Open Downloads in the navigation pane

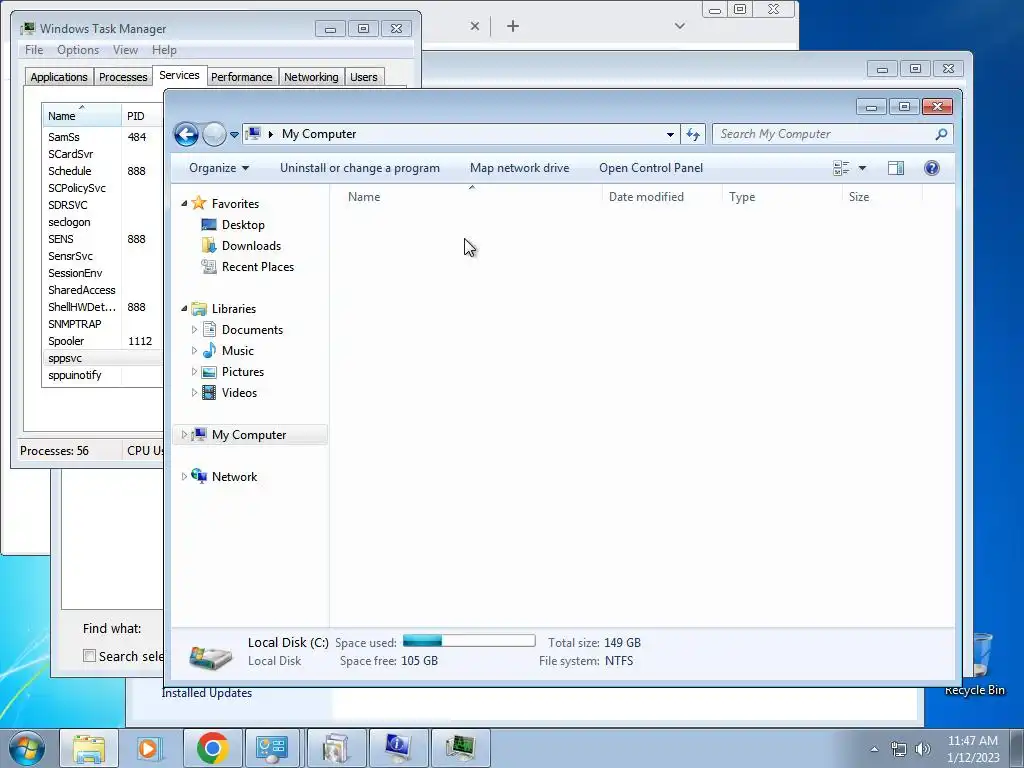pos(251,246)
